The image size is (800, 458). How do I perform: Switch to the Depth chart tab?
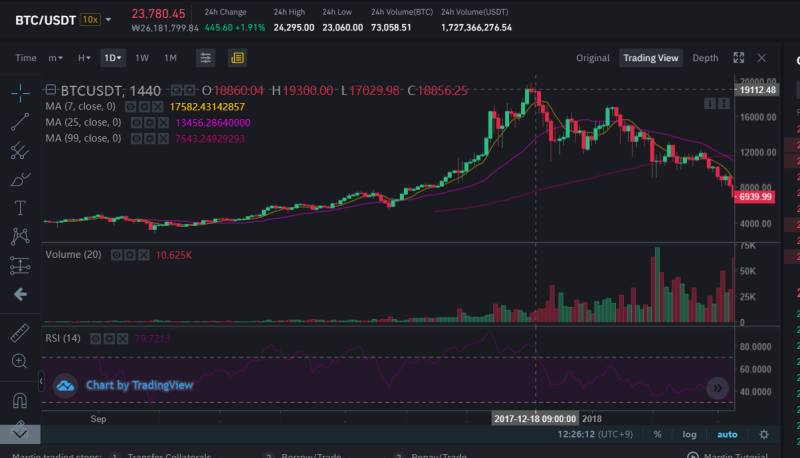point(705,58)
